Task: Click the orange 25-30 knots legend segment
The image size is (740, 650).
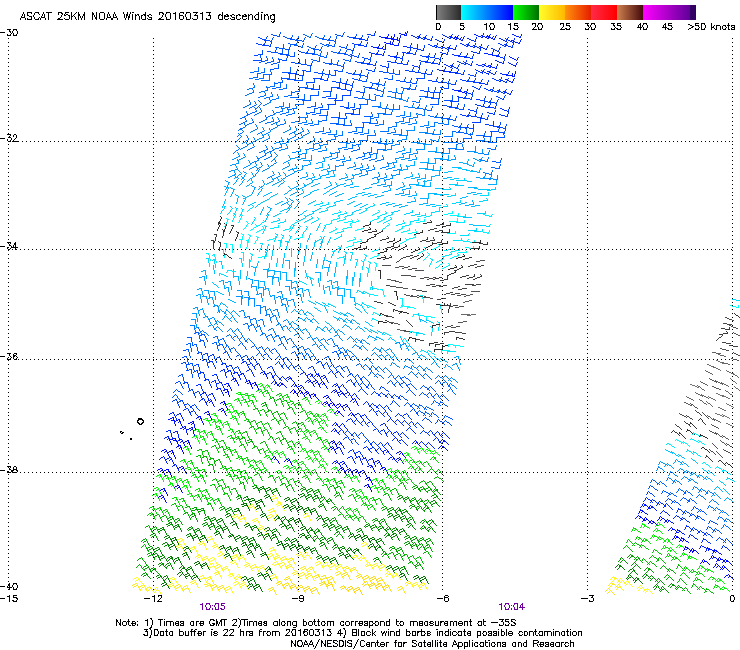Action: click(578, 12)
